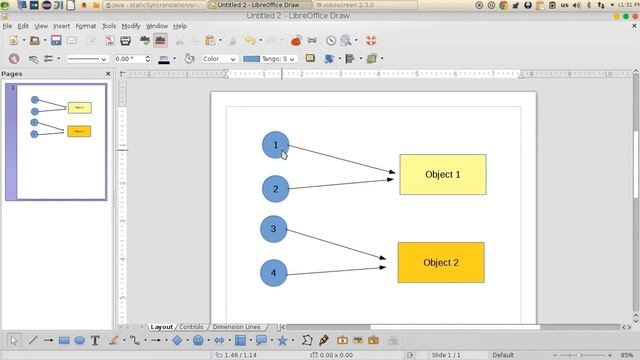Click the Save document icon

[x=56, y=40]
